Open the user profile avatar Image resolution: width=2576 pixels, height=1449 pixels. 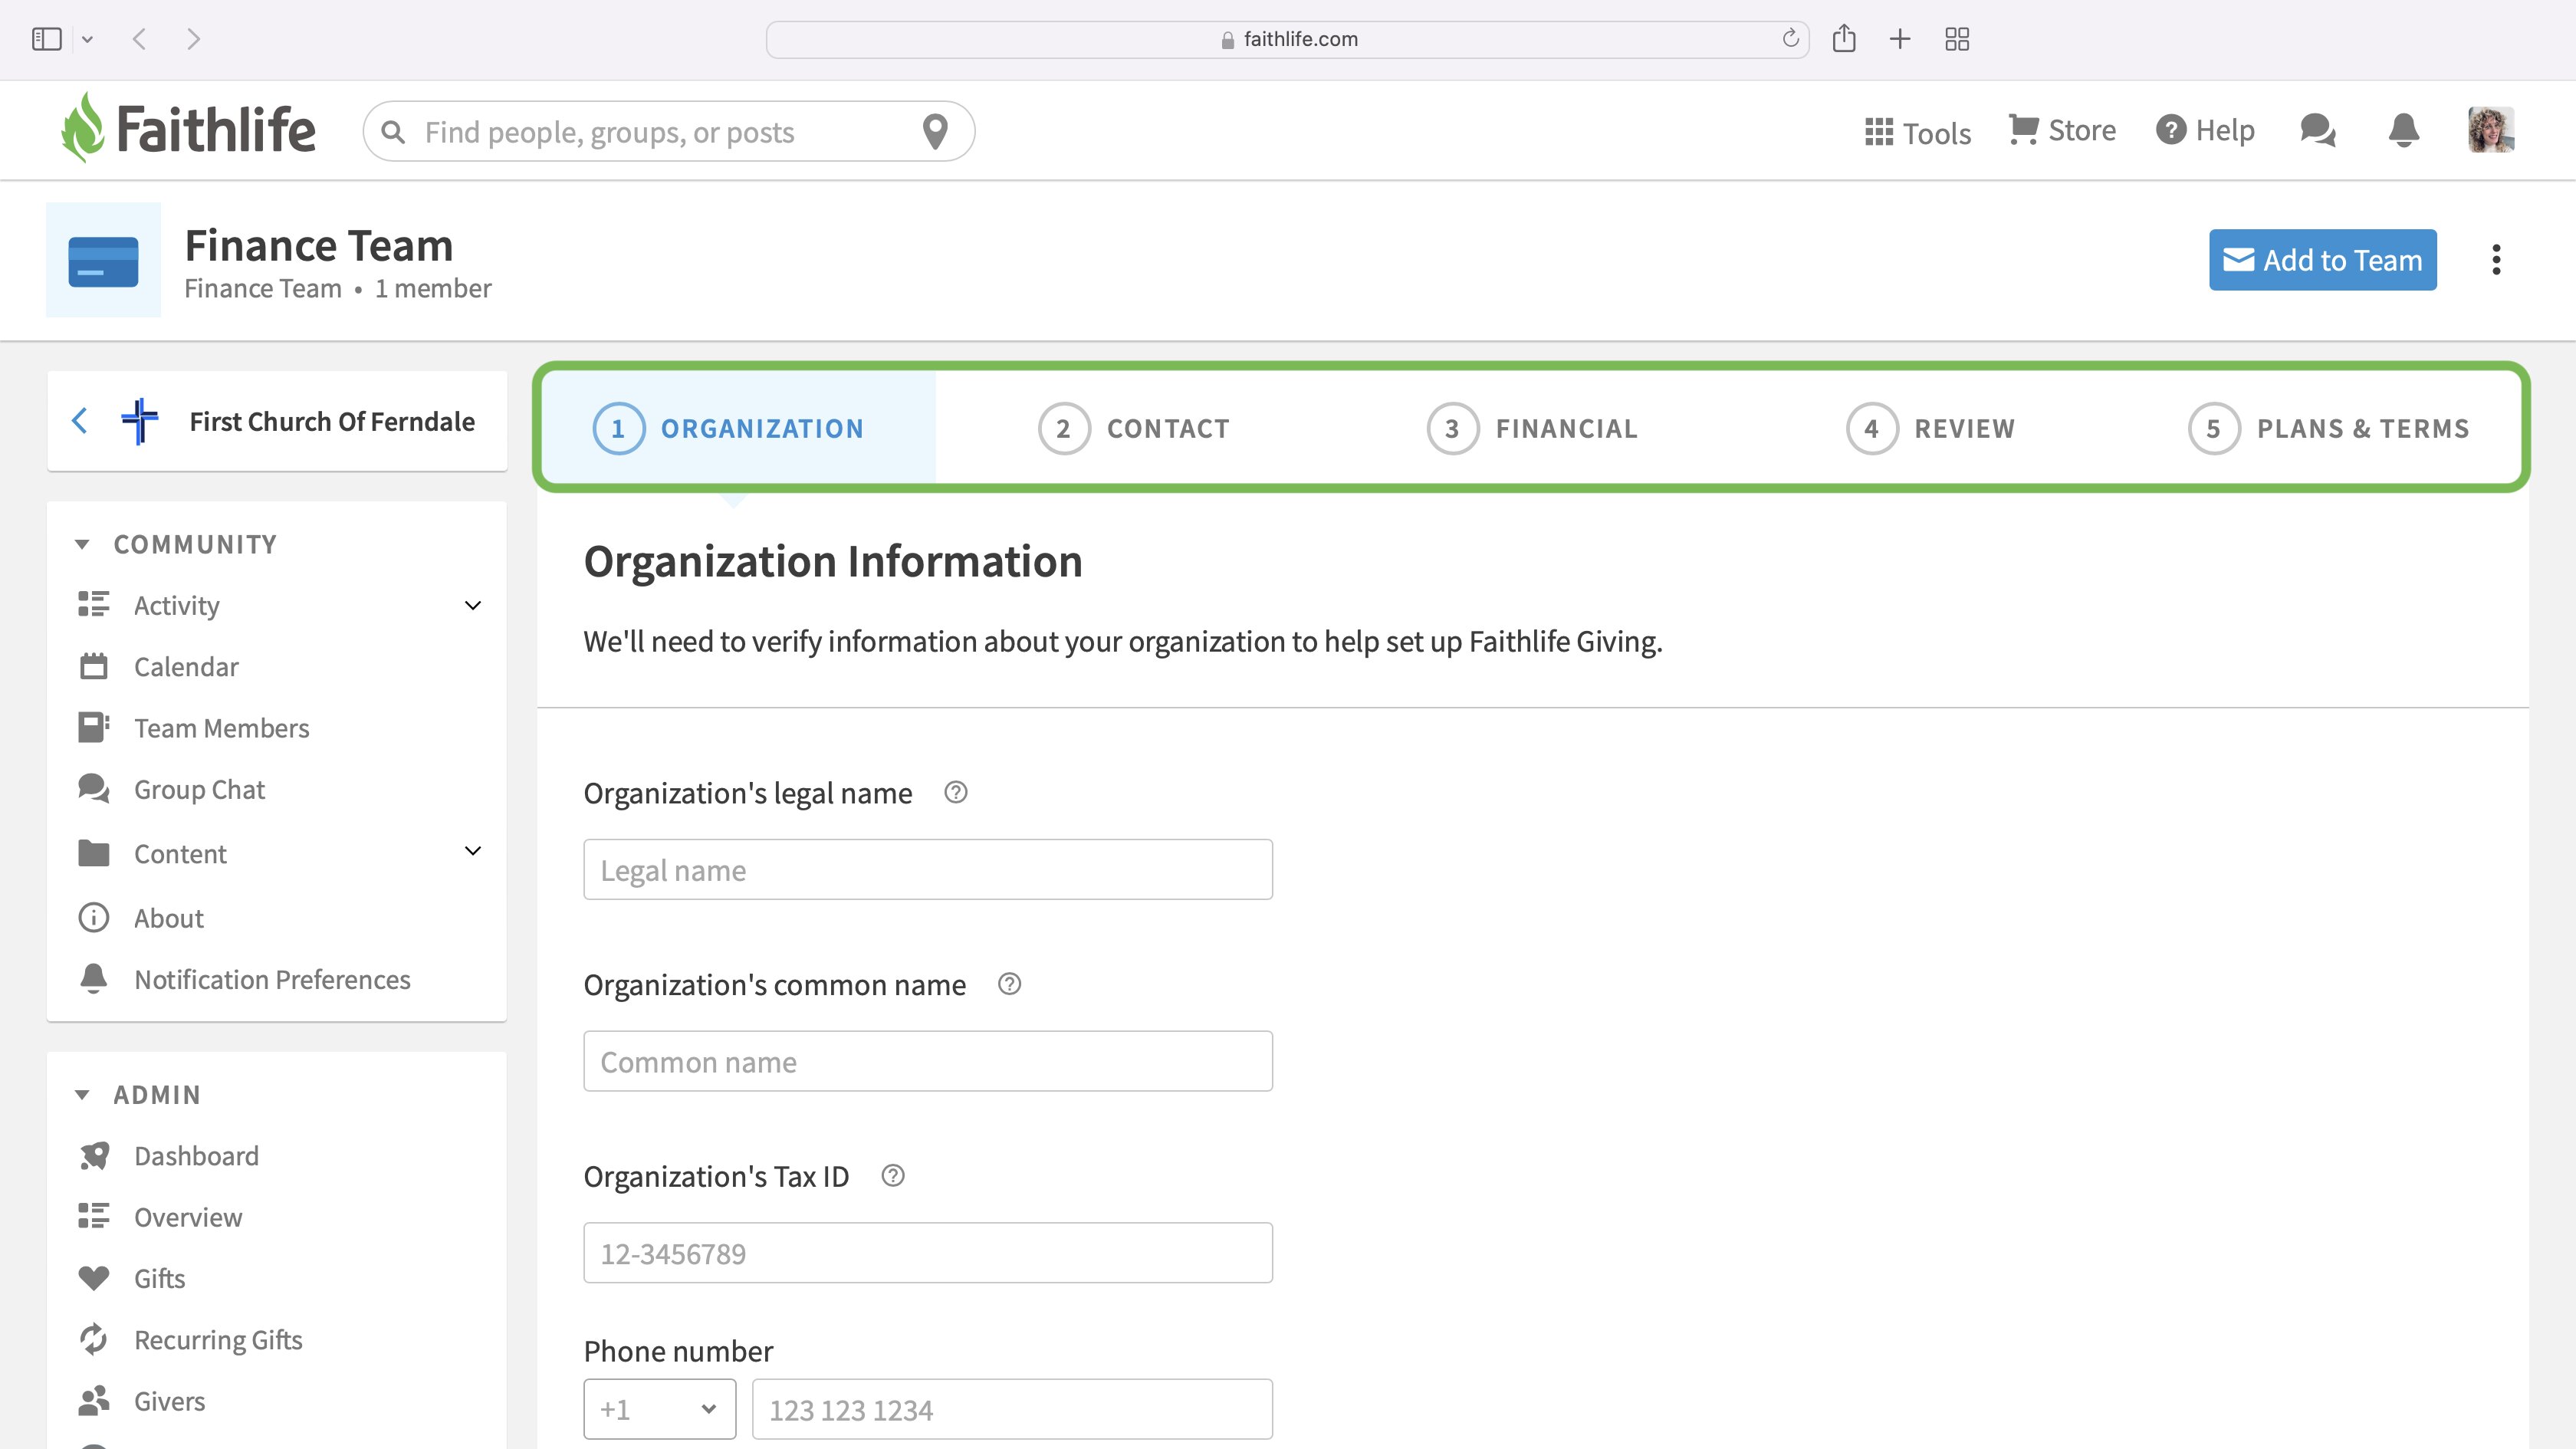(x=2490, y=130)
